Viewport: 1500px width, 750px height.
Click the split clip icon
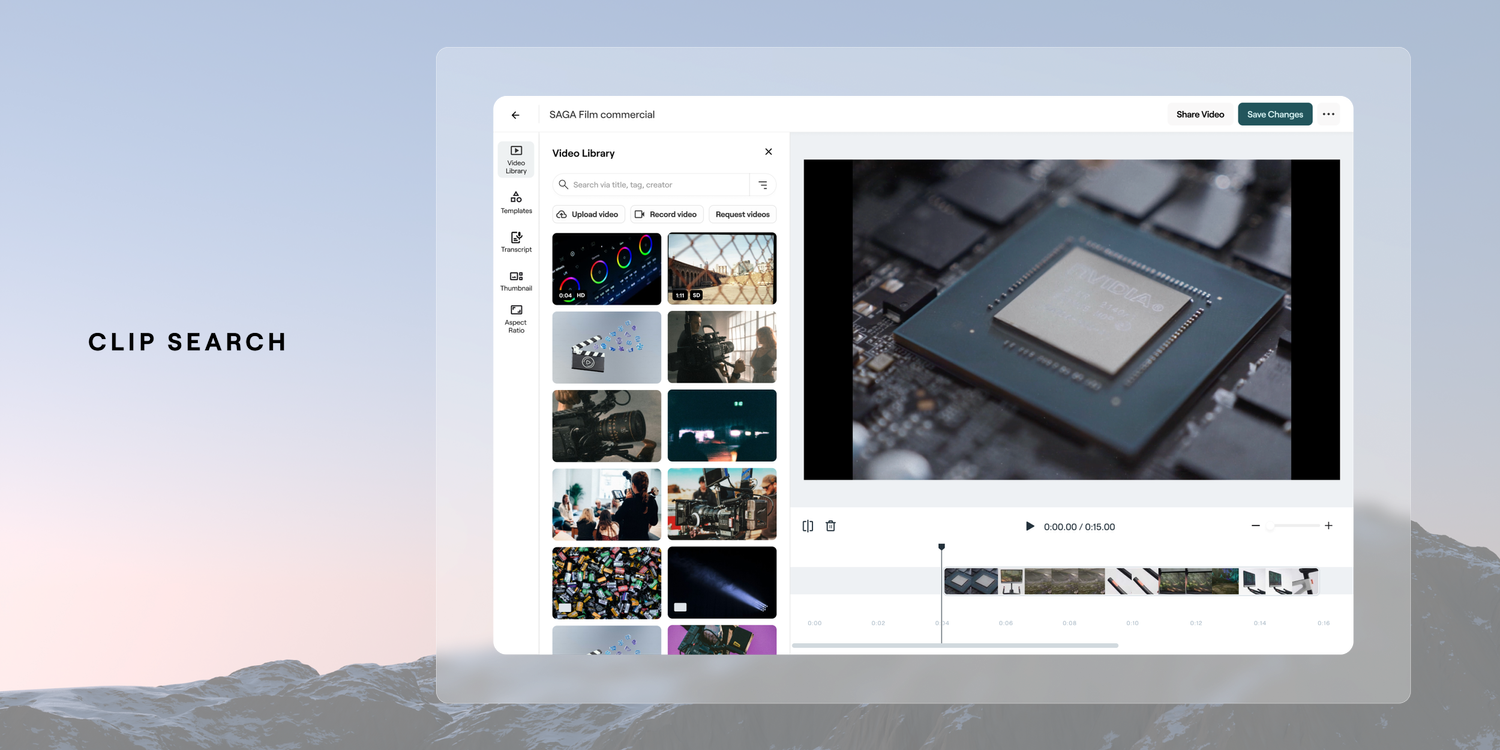point(808,526)
